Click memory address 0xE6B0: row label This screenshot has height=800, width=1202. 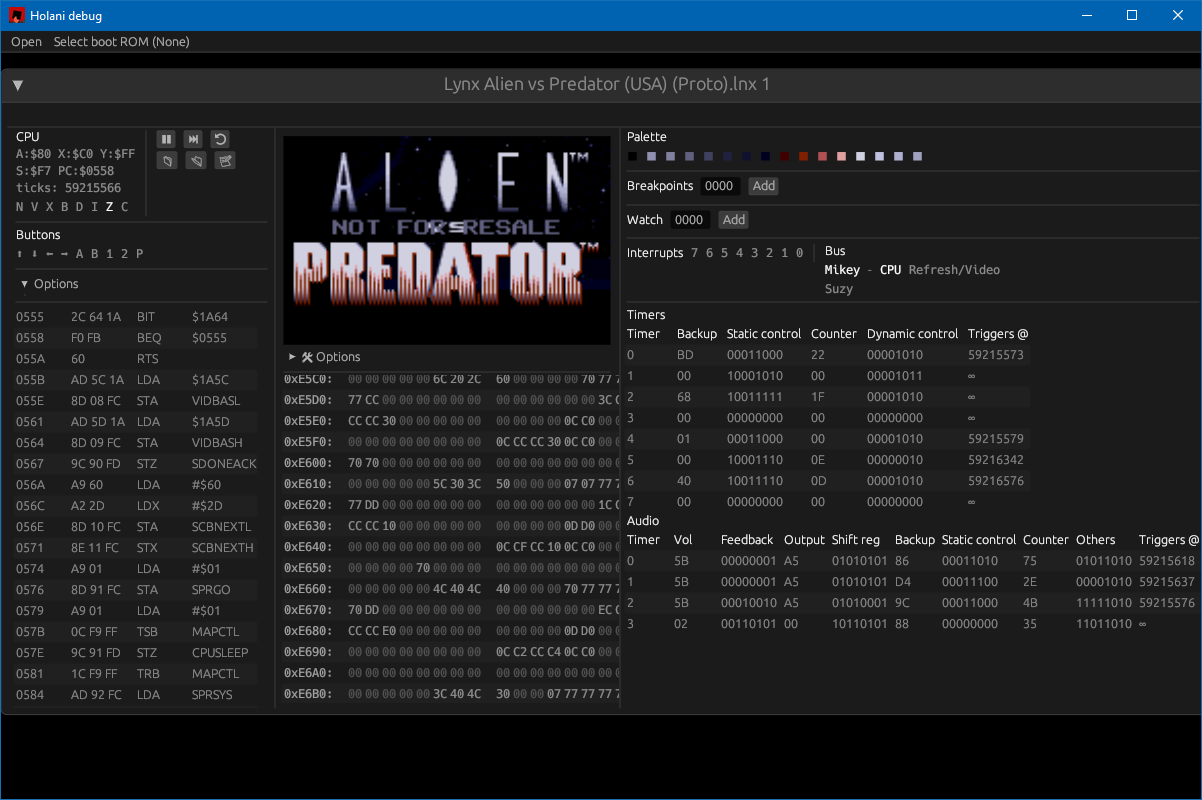click(x=310, y=694)
